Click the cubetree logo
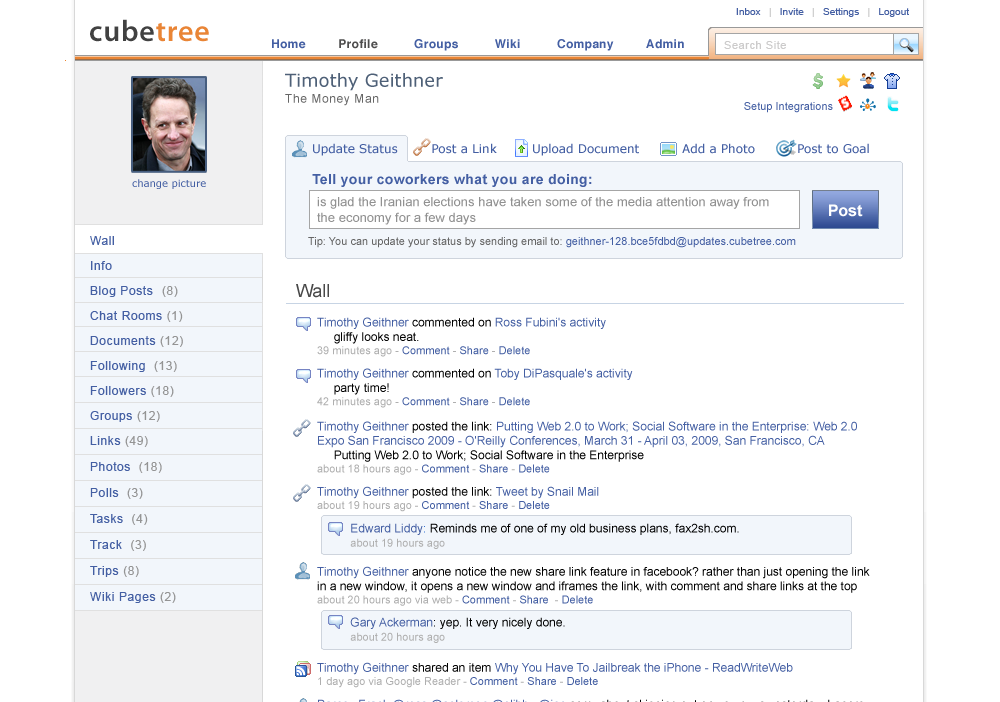1000x702 pixels. click(149, 31)
